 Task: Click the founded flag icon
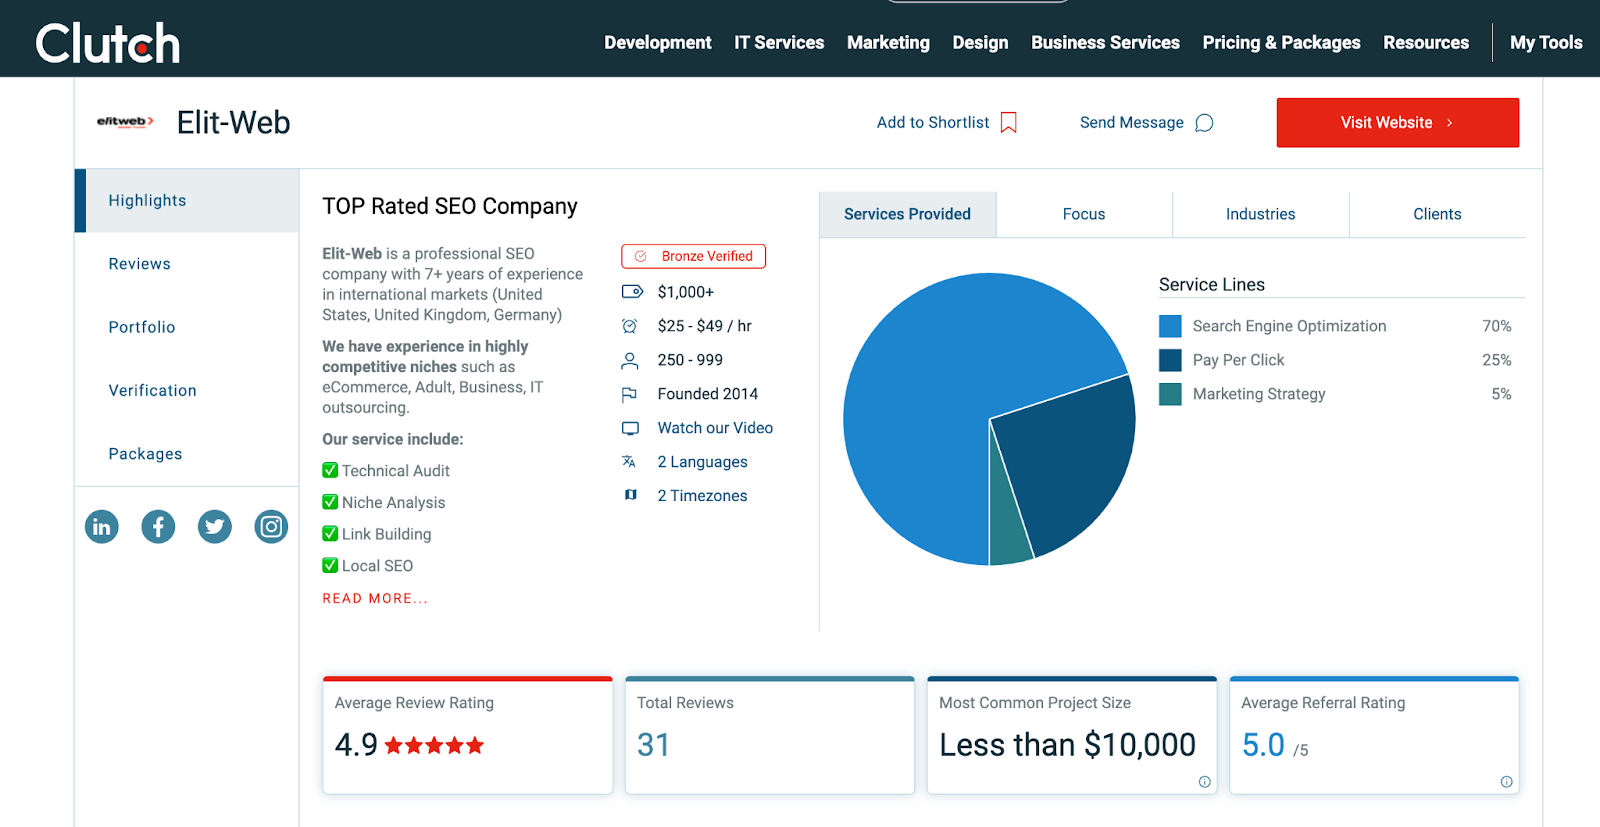[630, 394]
